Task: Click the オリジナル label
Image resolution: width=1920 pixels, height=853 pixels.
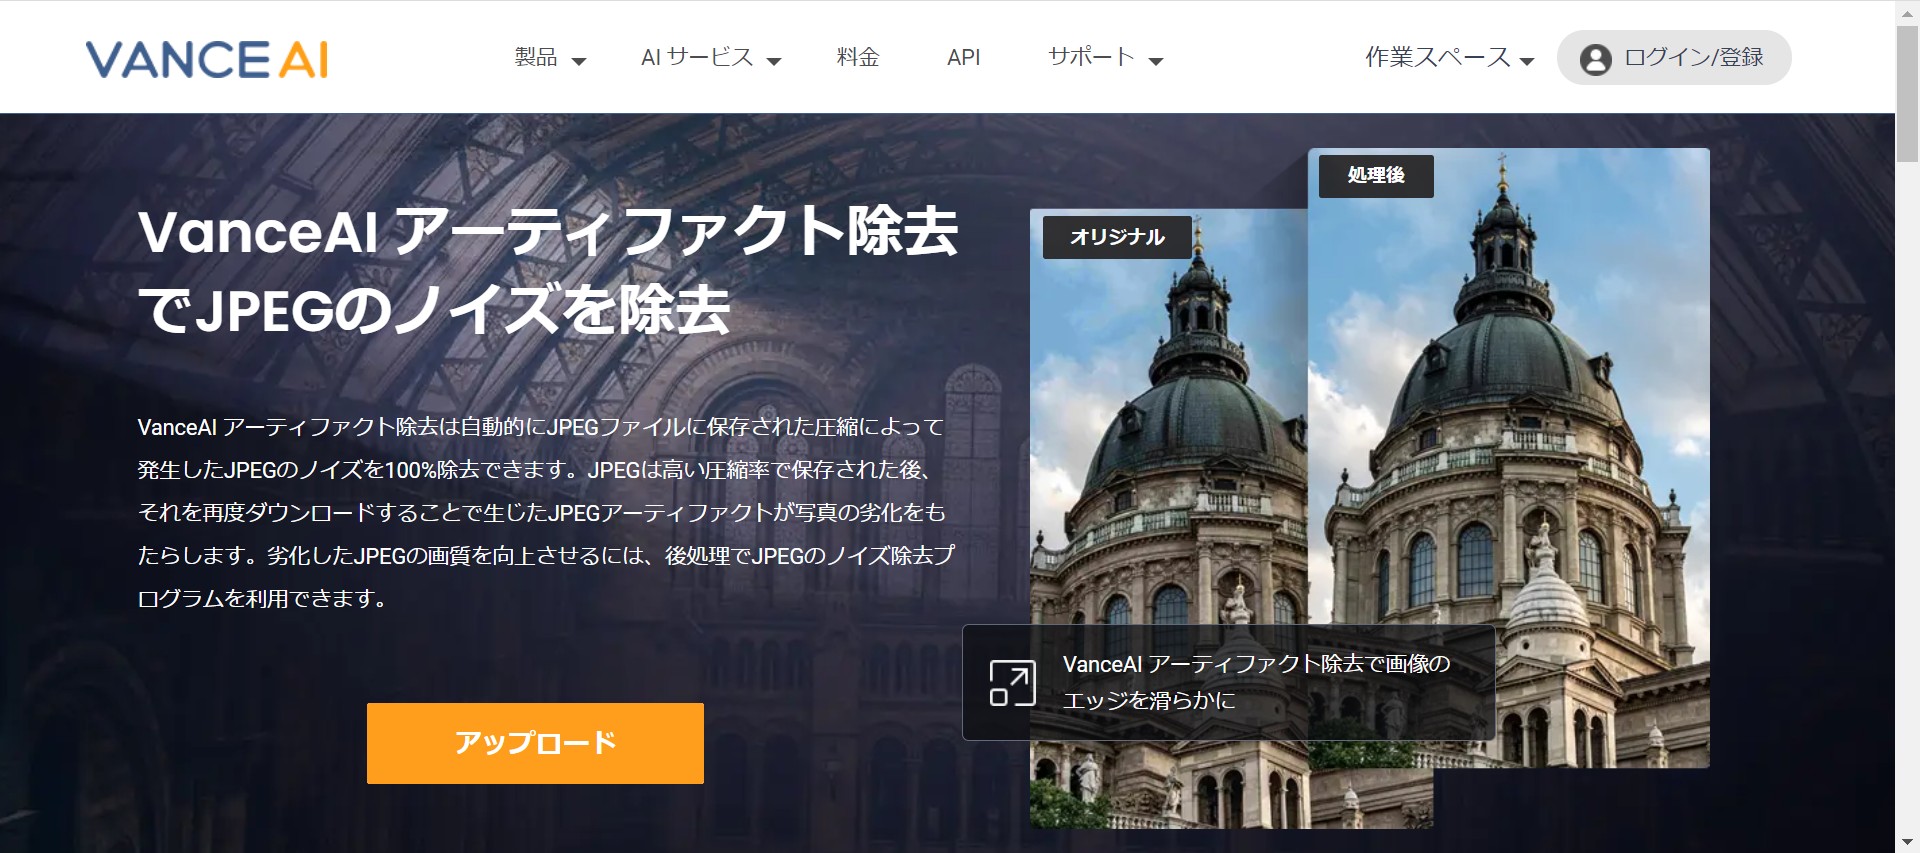Action: [1117, 237]
